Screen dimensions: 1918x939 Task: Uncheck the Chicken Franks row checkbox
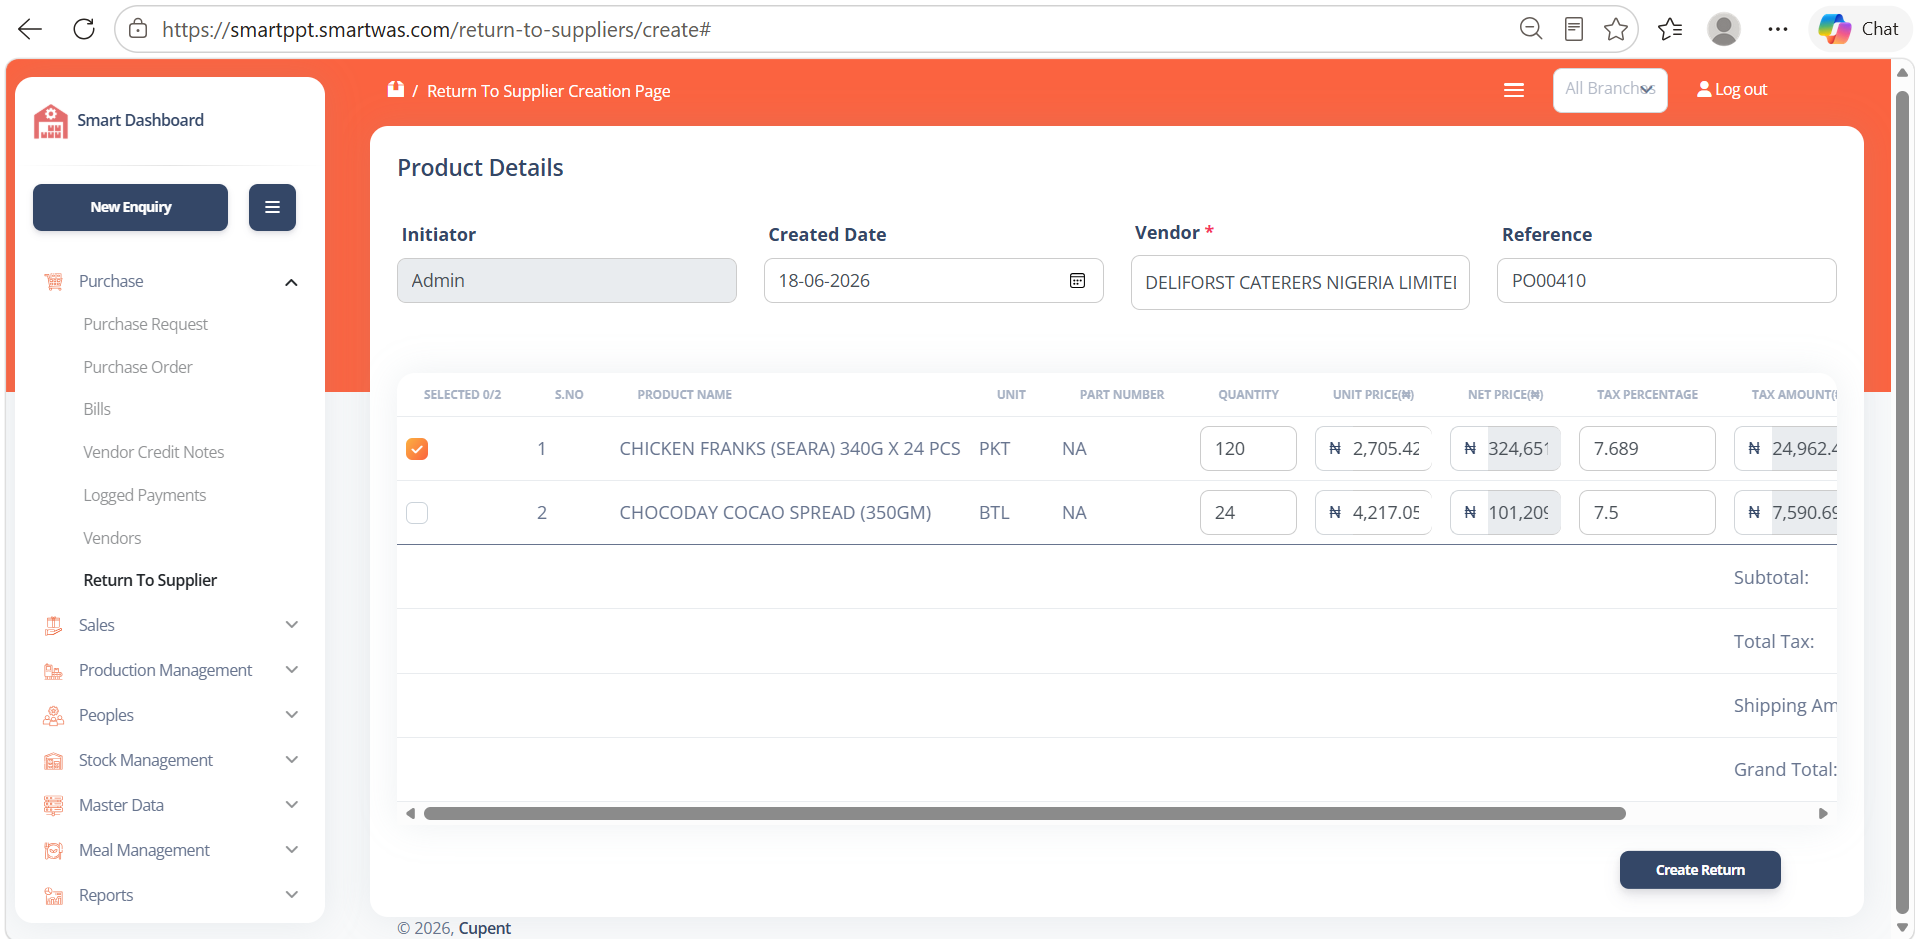coord(417,449)
